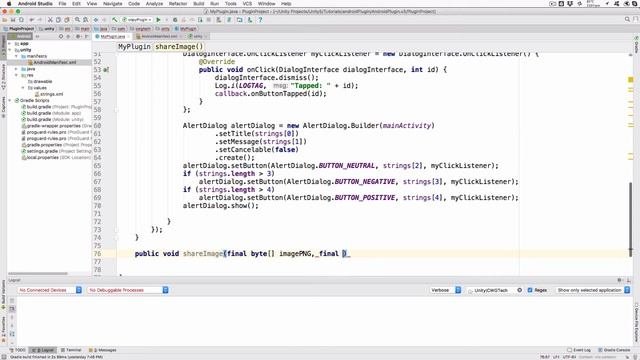
Task: Click the Save All toolbar icon
Action: pyautogui.click(x=13, y=20)
